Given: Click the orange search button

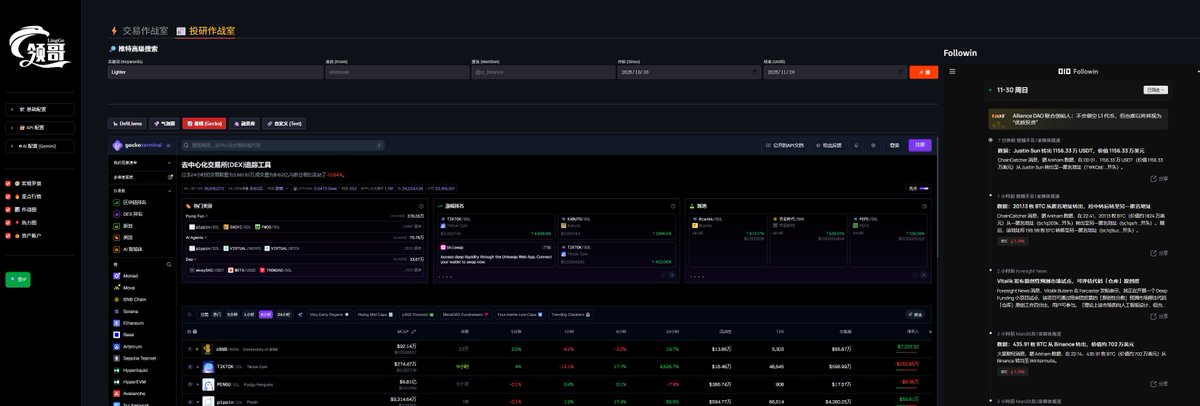Looking at the screenshot, I should 923,72.
